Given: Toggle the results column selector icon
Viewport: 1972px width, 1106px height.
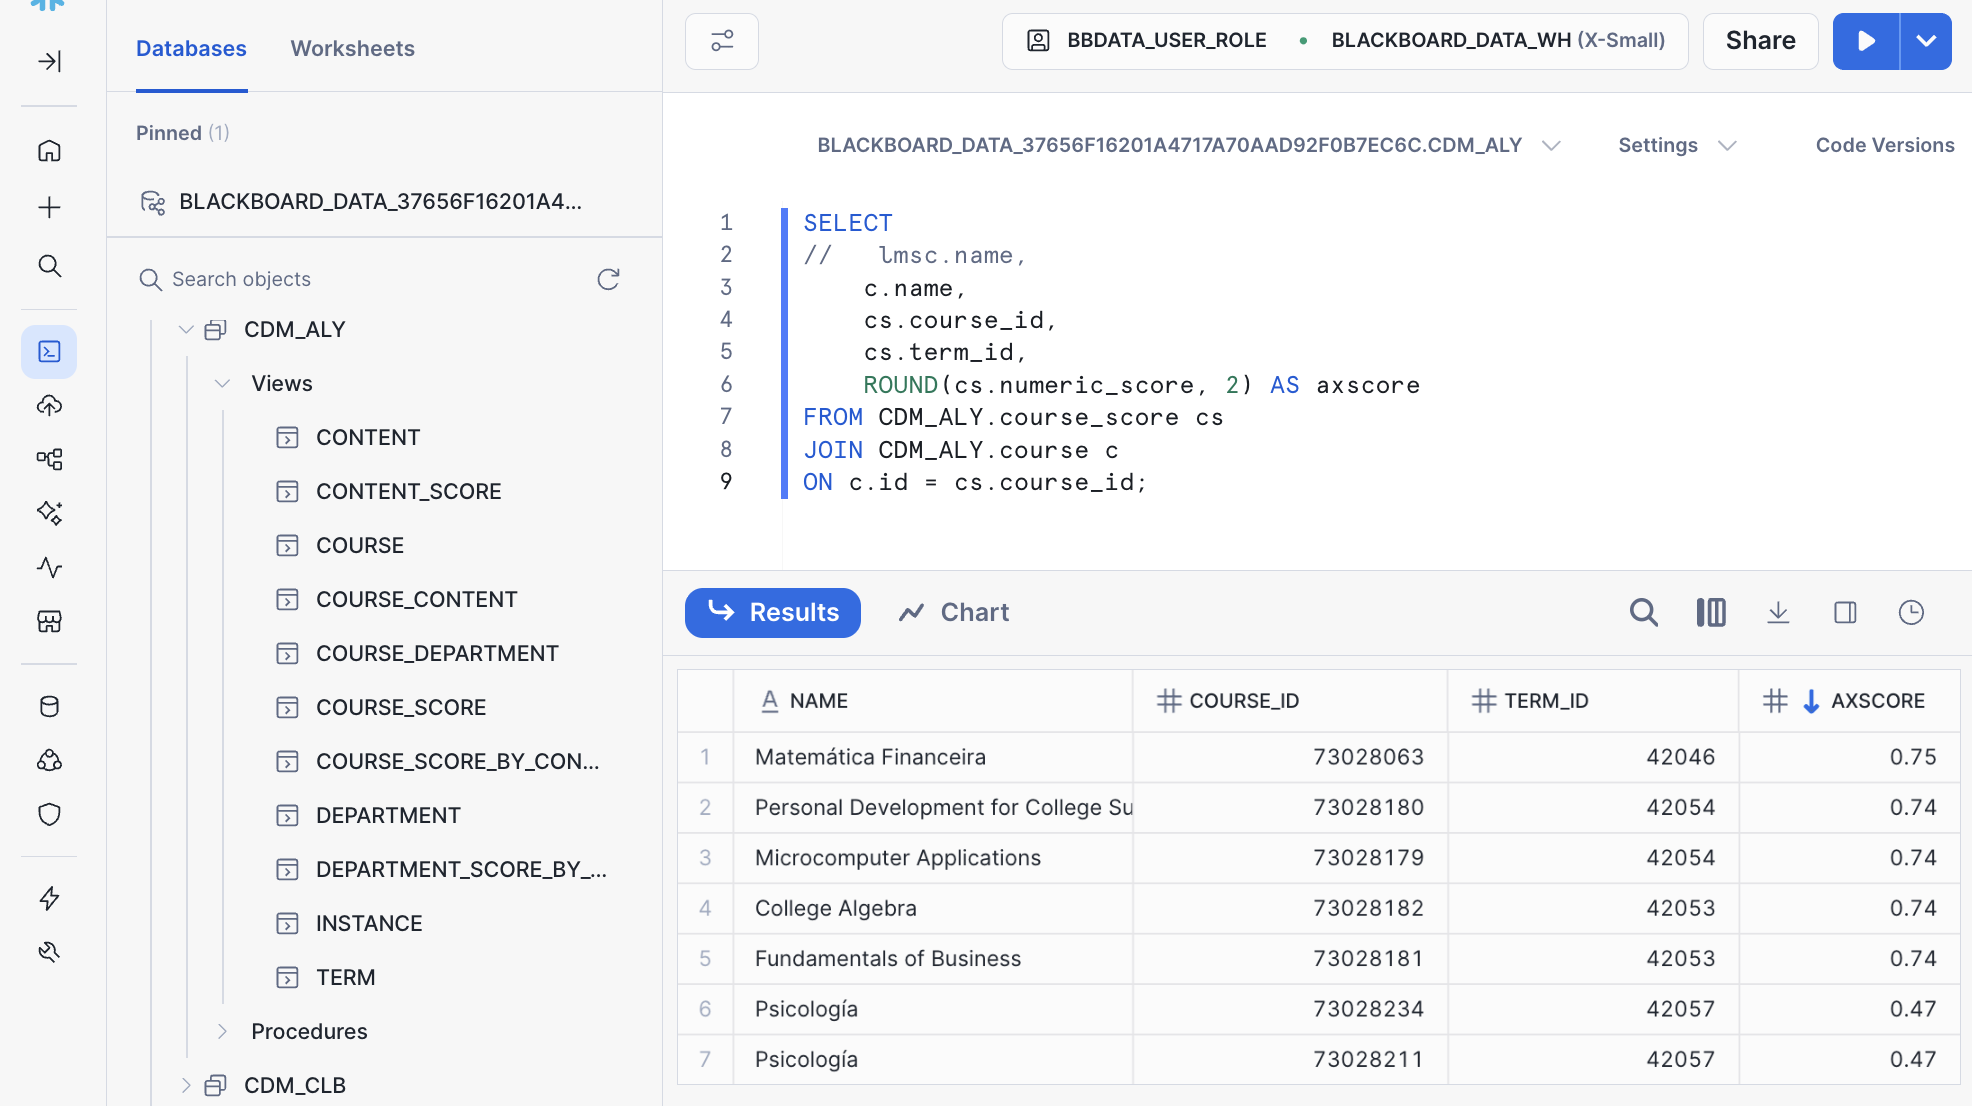Looking at the screenshot, I should 1710,612.
